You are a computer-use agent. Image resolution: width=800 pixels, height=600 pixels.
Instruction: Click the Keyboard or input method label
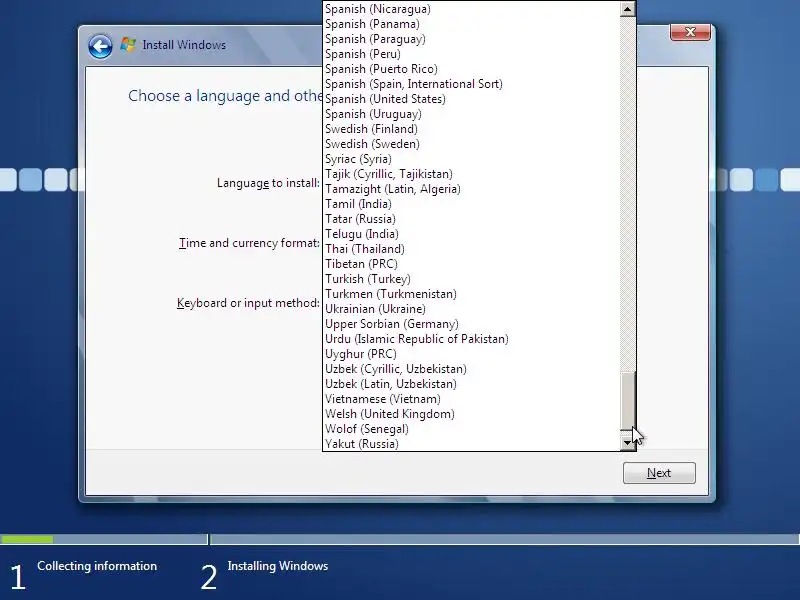tap(248, 303)
